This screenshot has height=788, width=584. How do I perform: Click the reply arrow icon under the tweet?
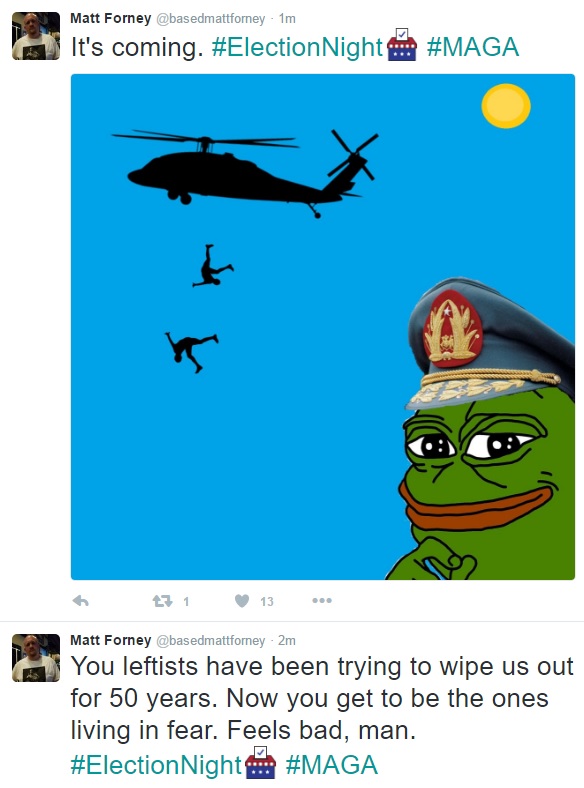(80, 601)
